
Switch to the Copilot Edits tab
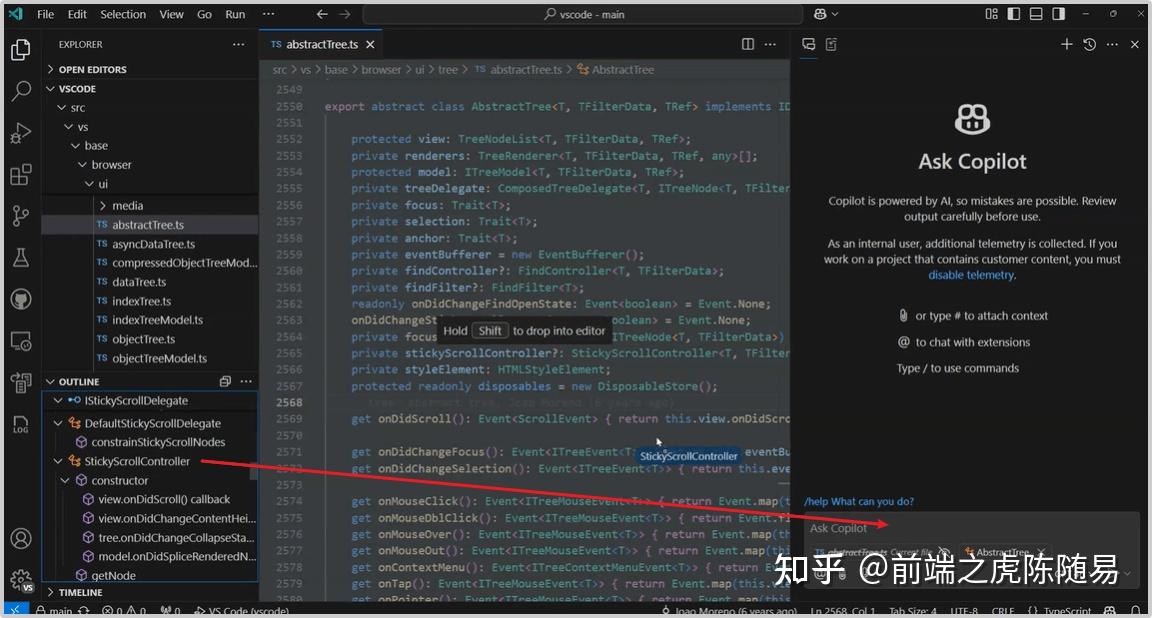[x=832, y=44]
